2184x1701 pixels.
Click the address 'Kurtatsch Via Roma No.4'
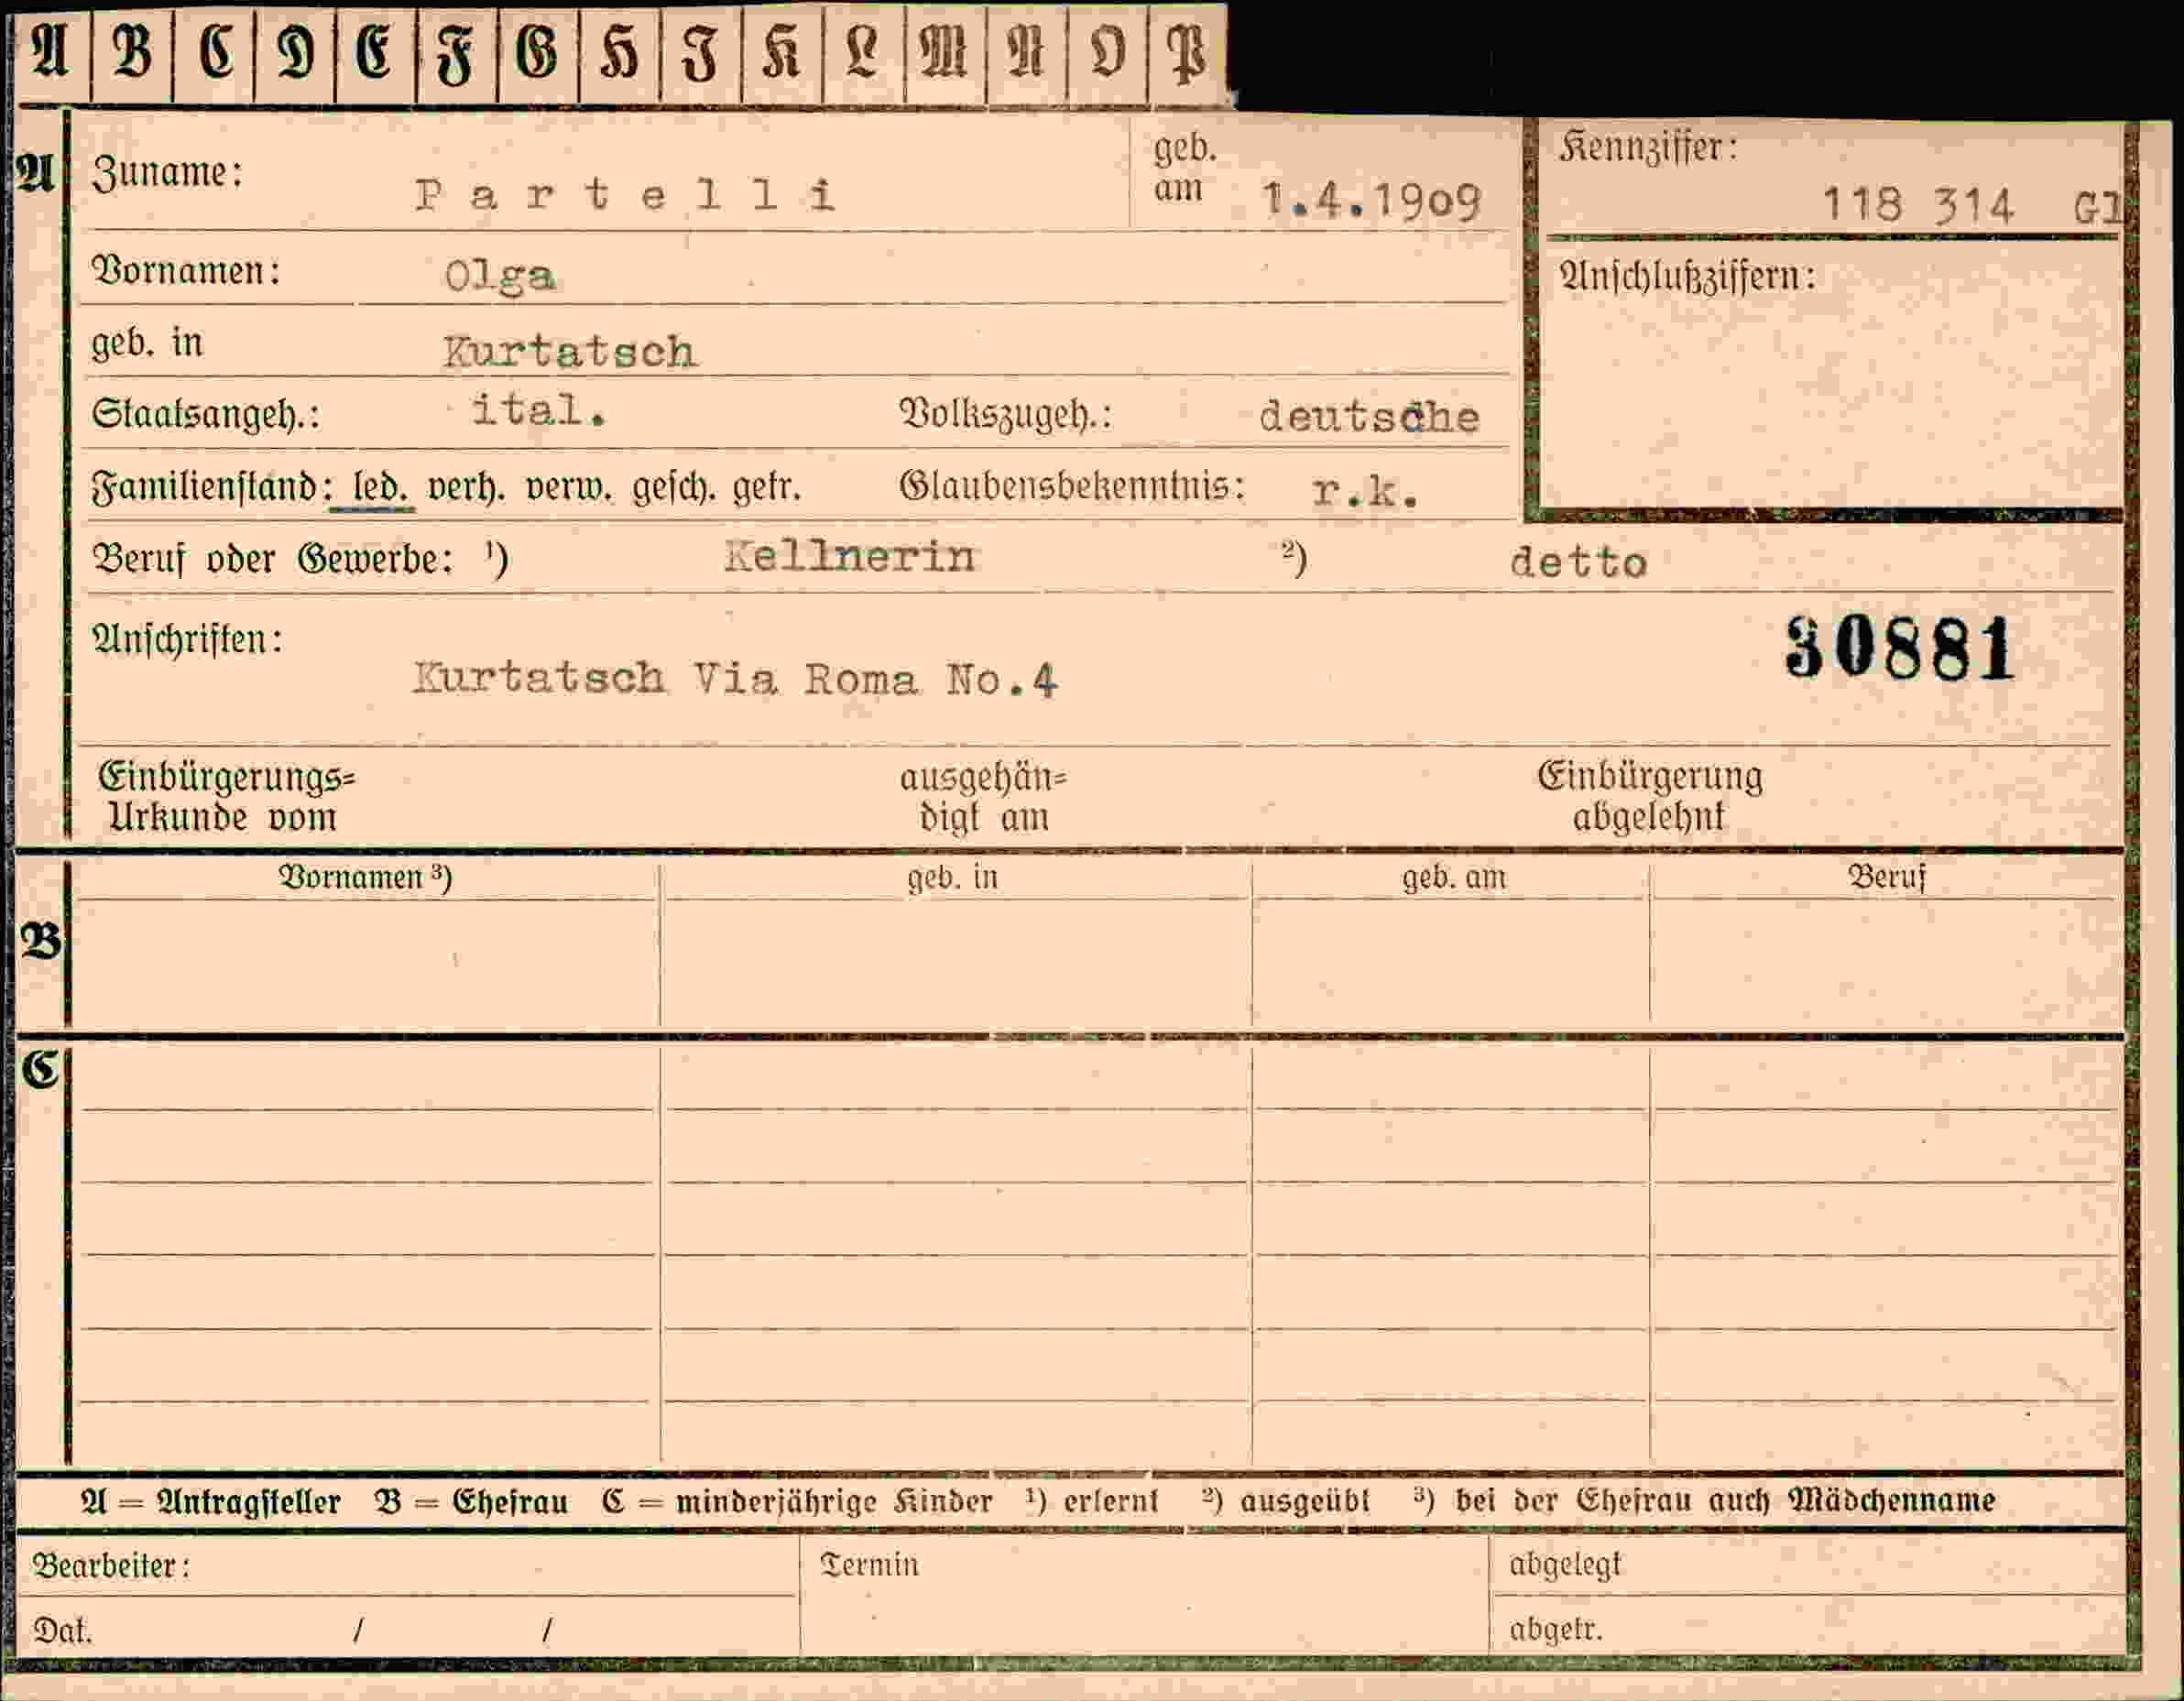click(x=735, y=679)
